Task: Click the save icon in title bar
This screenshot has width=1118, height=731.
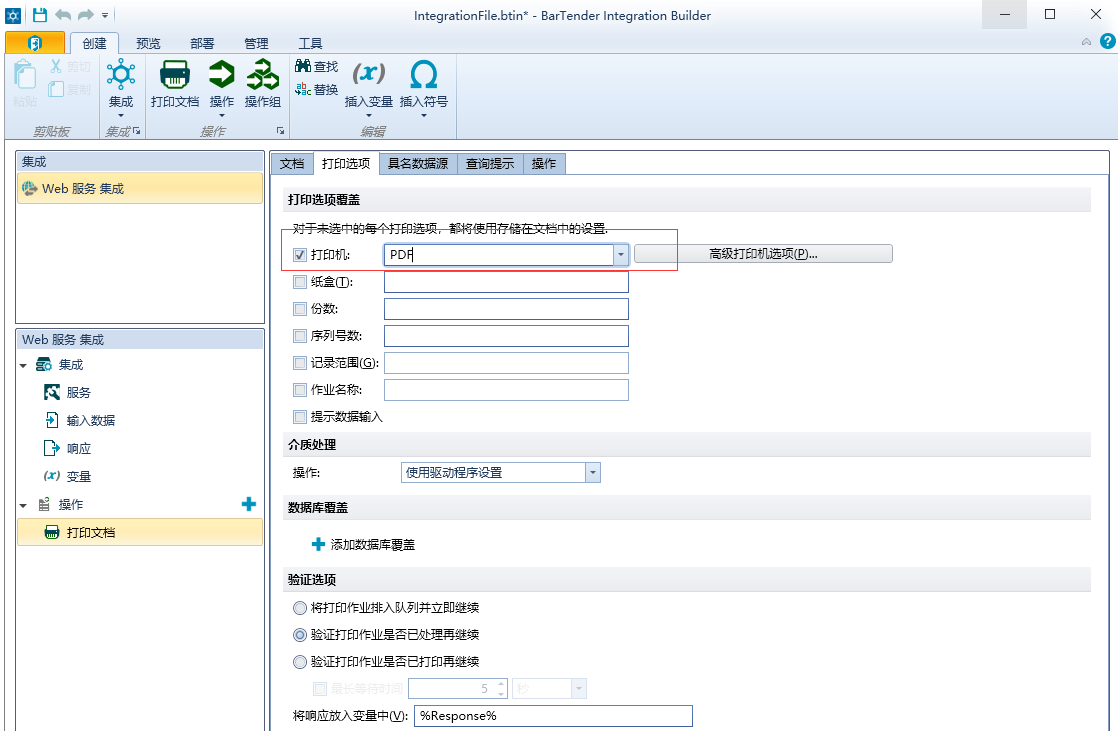Action: point(40,15)
